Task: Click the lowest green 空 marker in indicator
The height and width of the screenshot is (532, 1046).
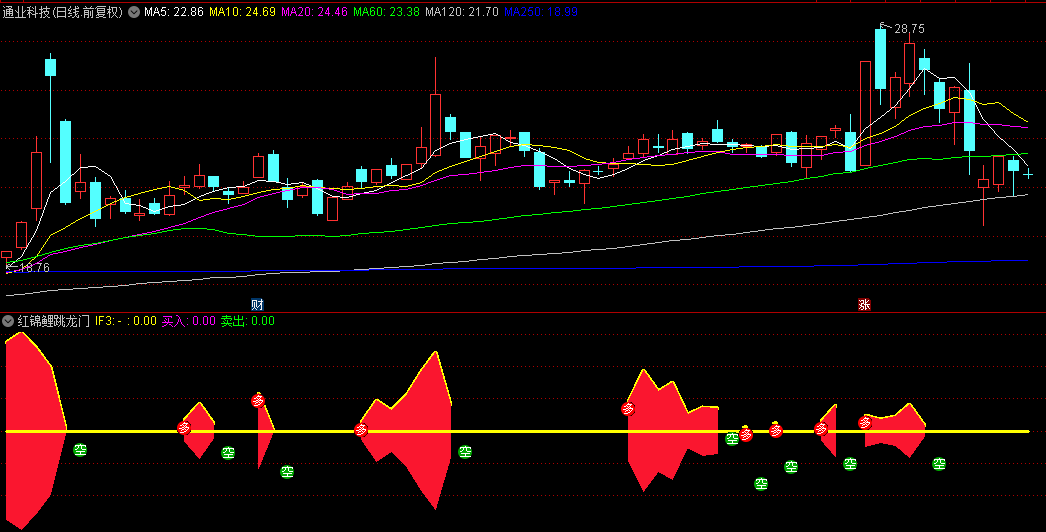Action: pyautogui.click(x=761, y=484)
